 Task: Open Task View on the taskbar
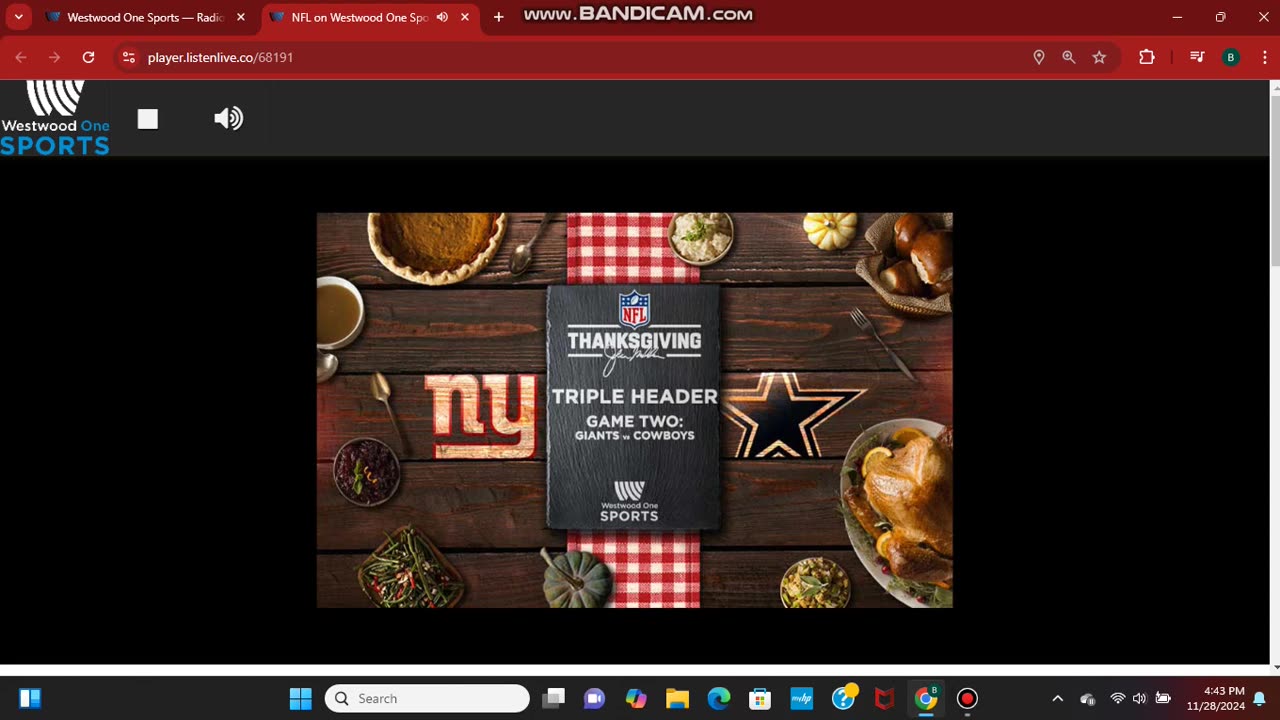553,698
